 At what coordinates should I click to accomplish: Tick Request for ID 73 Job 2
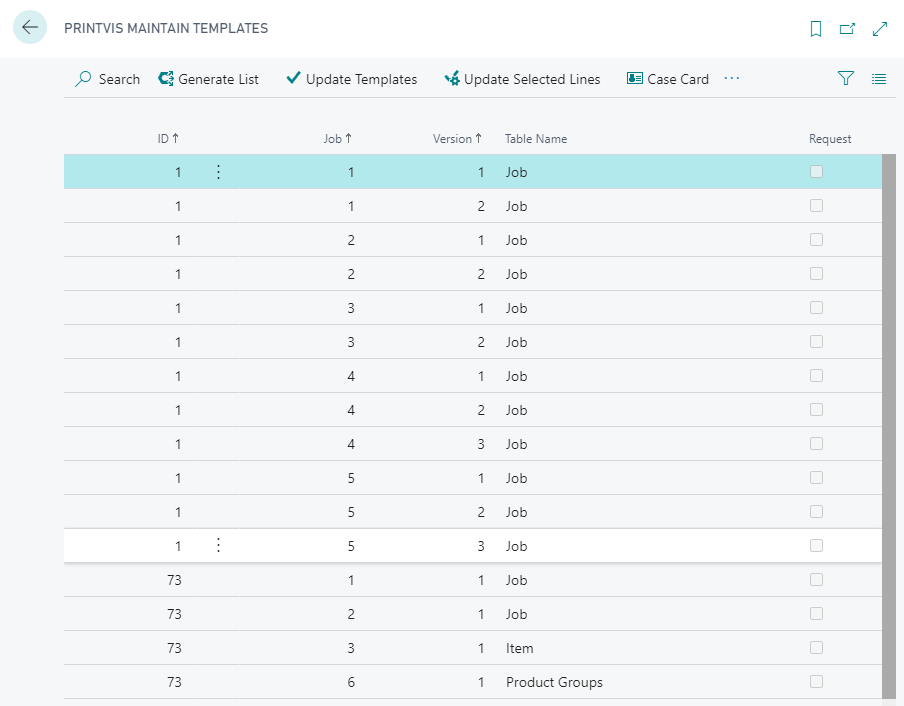click(816, 613)
